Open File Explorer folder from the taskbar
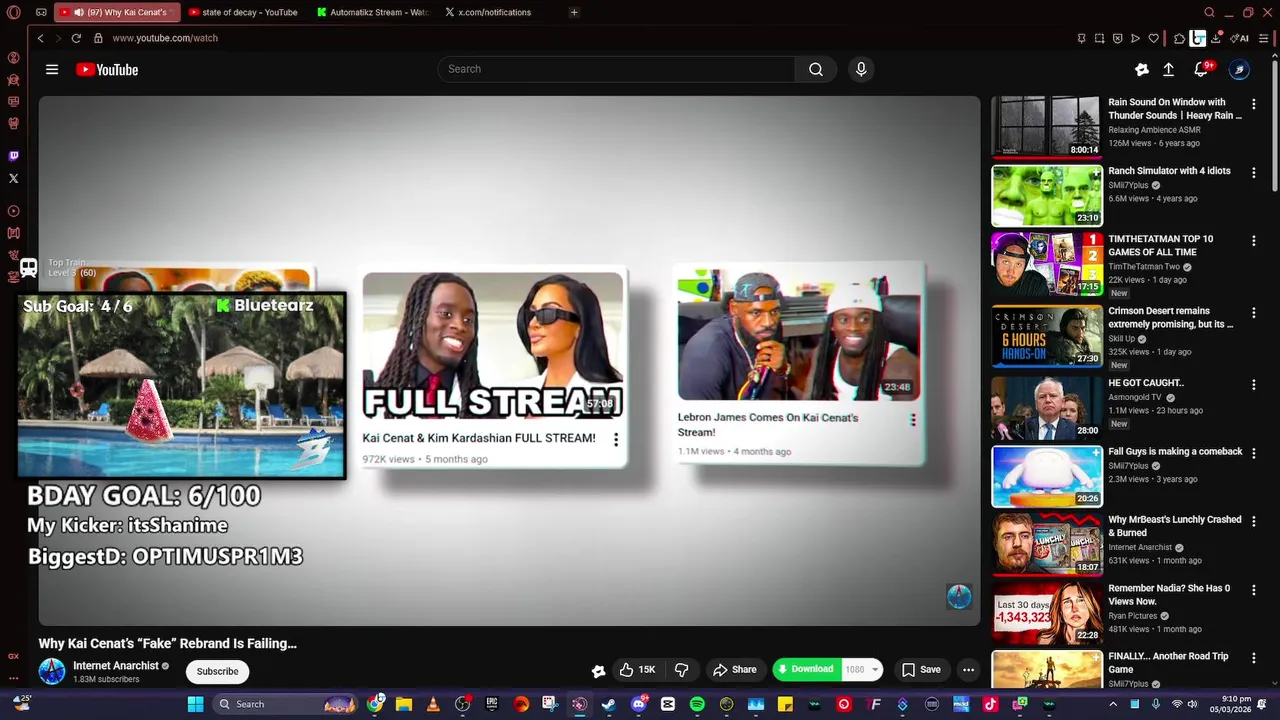The width and height of the screenshot is (1280, 720). 404,704
